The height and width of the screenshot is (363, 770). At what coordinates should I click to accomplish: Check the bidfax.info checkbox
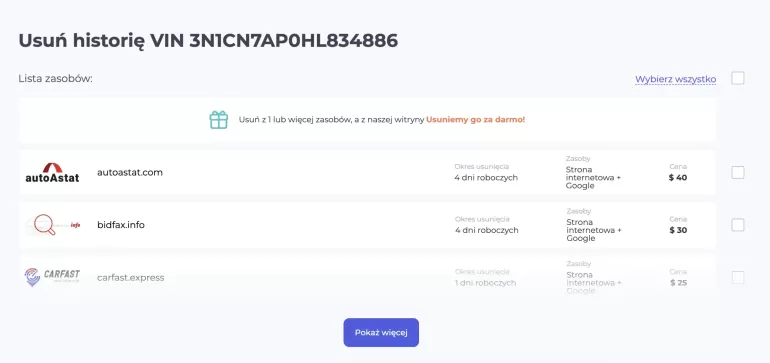(x=738, y=225)
